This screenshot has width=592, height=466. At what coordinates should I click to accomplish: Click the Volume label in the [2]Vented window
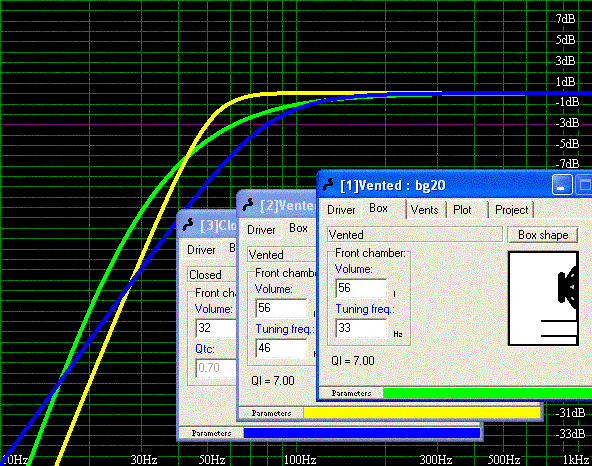(x=273, y=289)
